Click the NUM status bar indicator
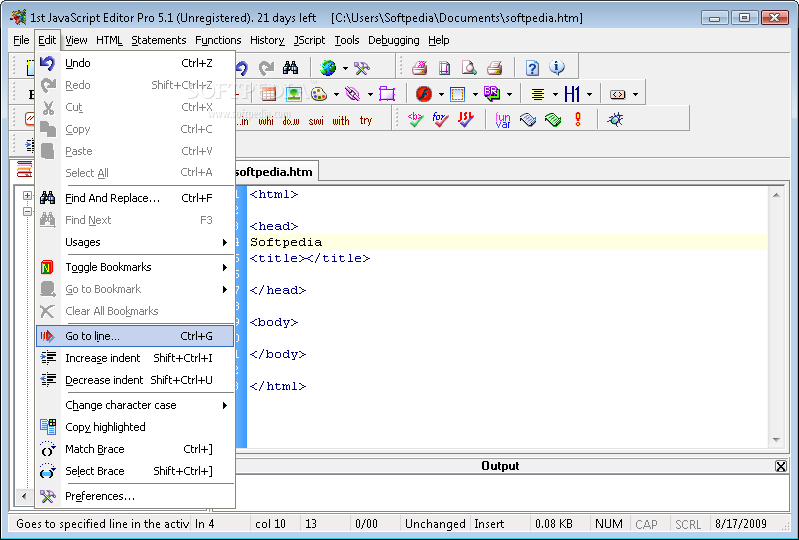 pyautogui.click(x=608, y=524)
